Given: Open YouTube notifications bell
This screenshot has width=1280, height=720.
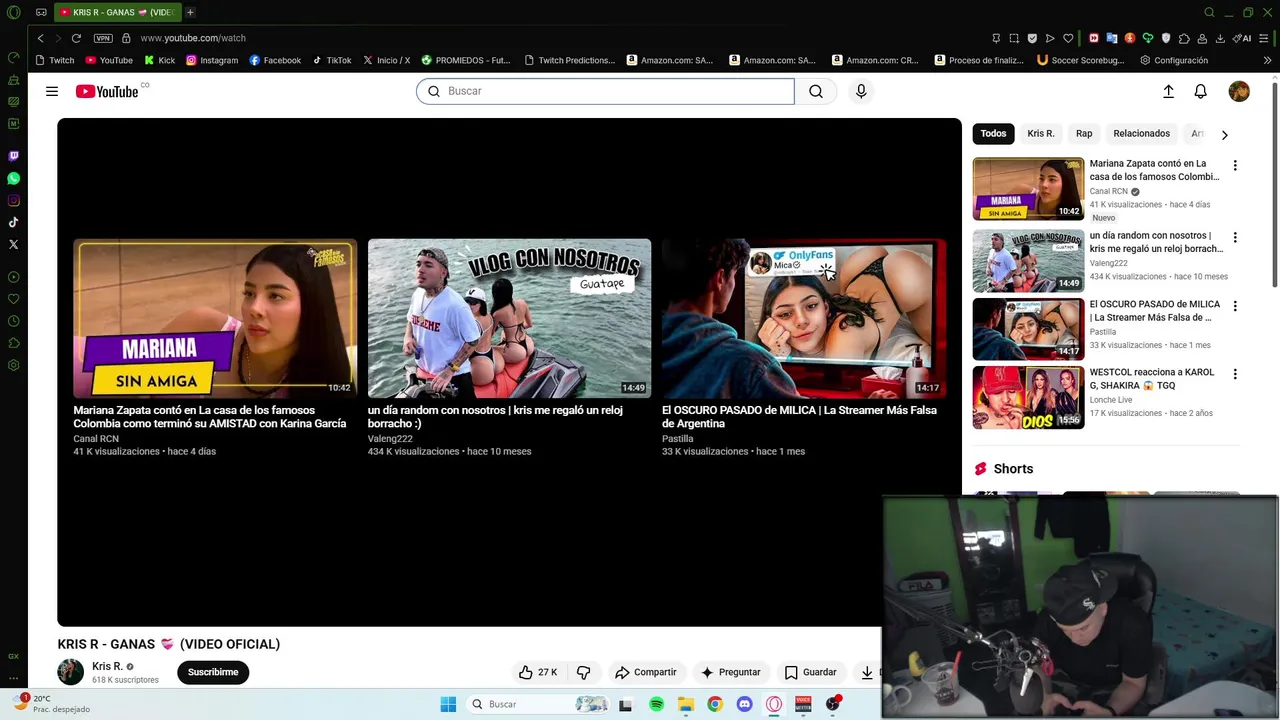Looking at the screenshot, I should coord(1201,91).
